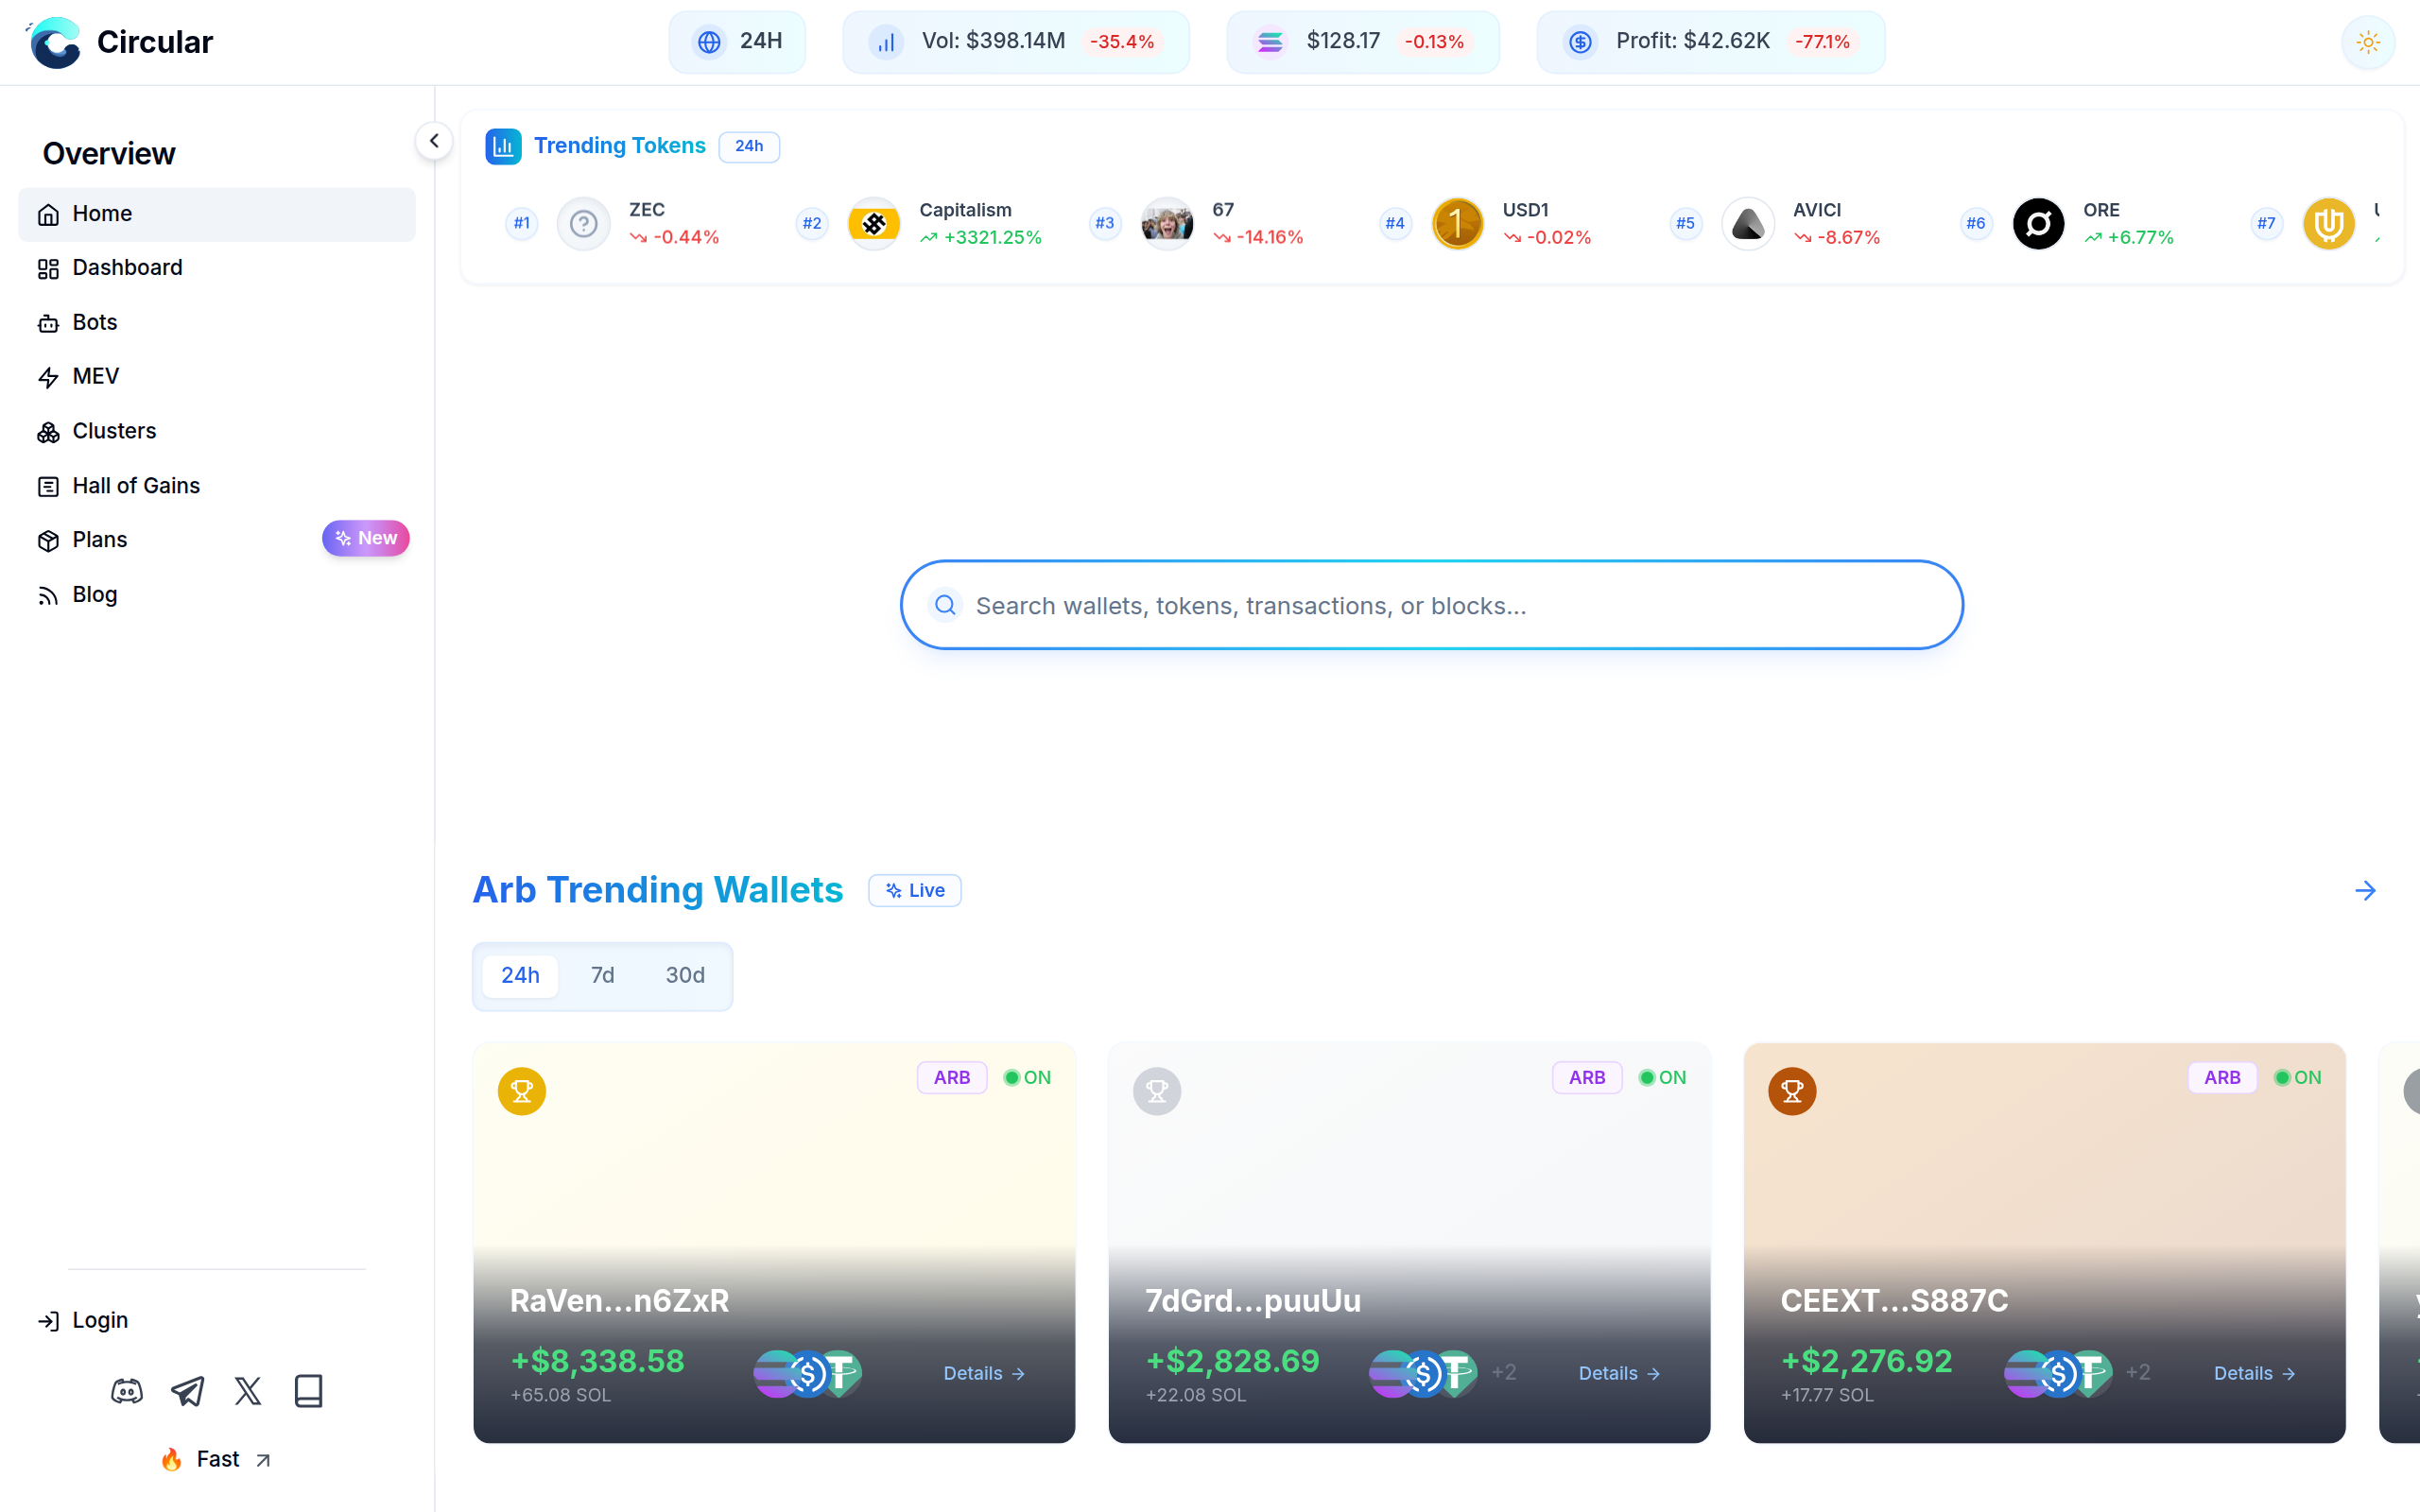The height and width of the screenshot is (1512, 2420).
Task: Toggle light theme with sun icon
Action: click(2367, 42)
